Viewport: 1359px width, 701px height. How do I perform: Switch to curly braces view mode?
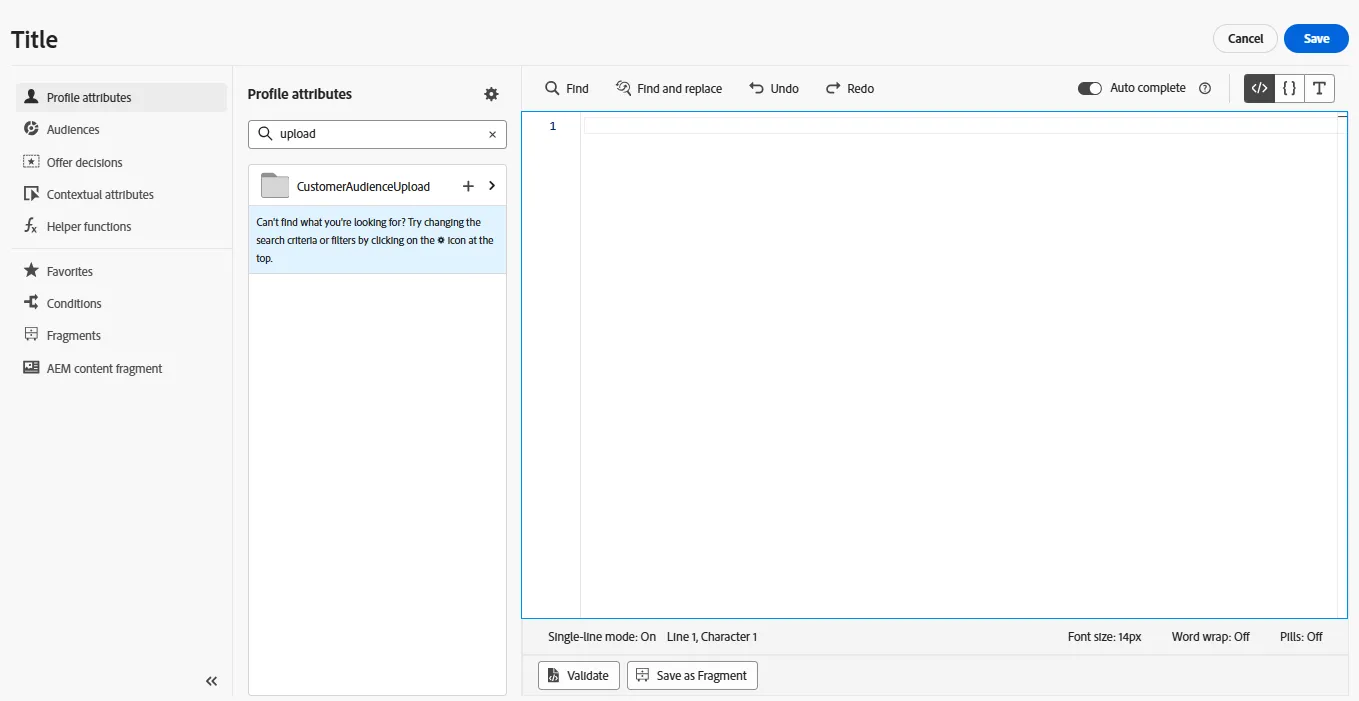pos(1290,88)
